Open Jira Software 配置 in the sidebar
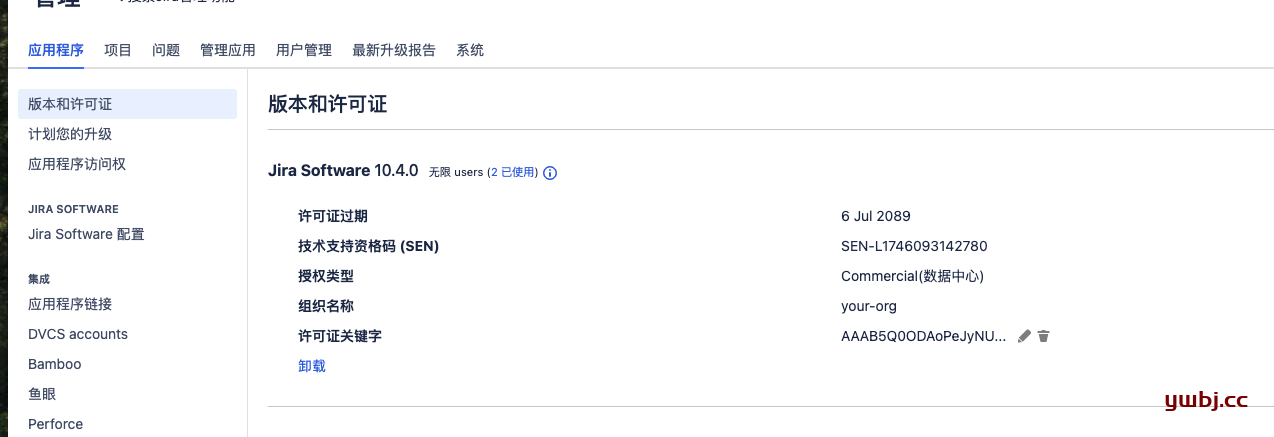The width and height of the screenshot is (1274, 437). pyautogui.click(x=86, y=234)
